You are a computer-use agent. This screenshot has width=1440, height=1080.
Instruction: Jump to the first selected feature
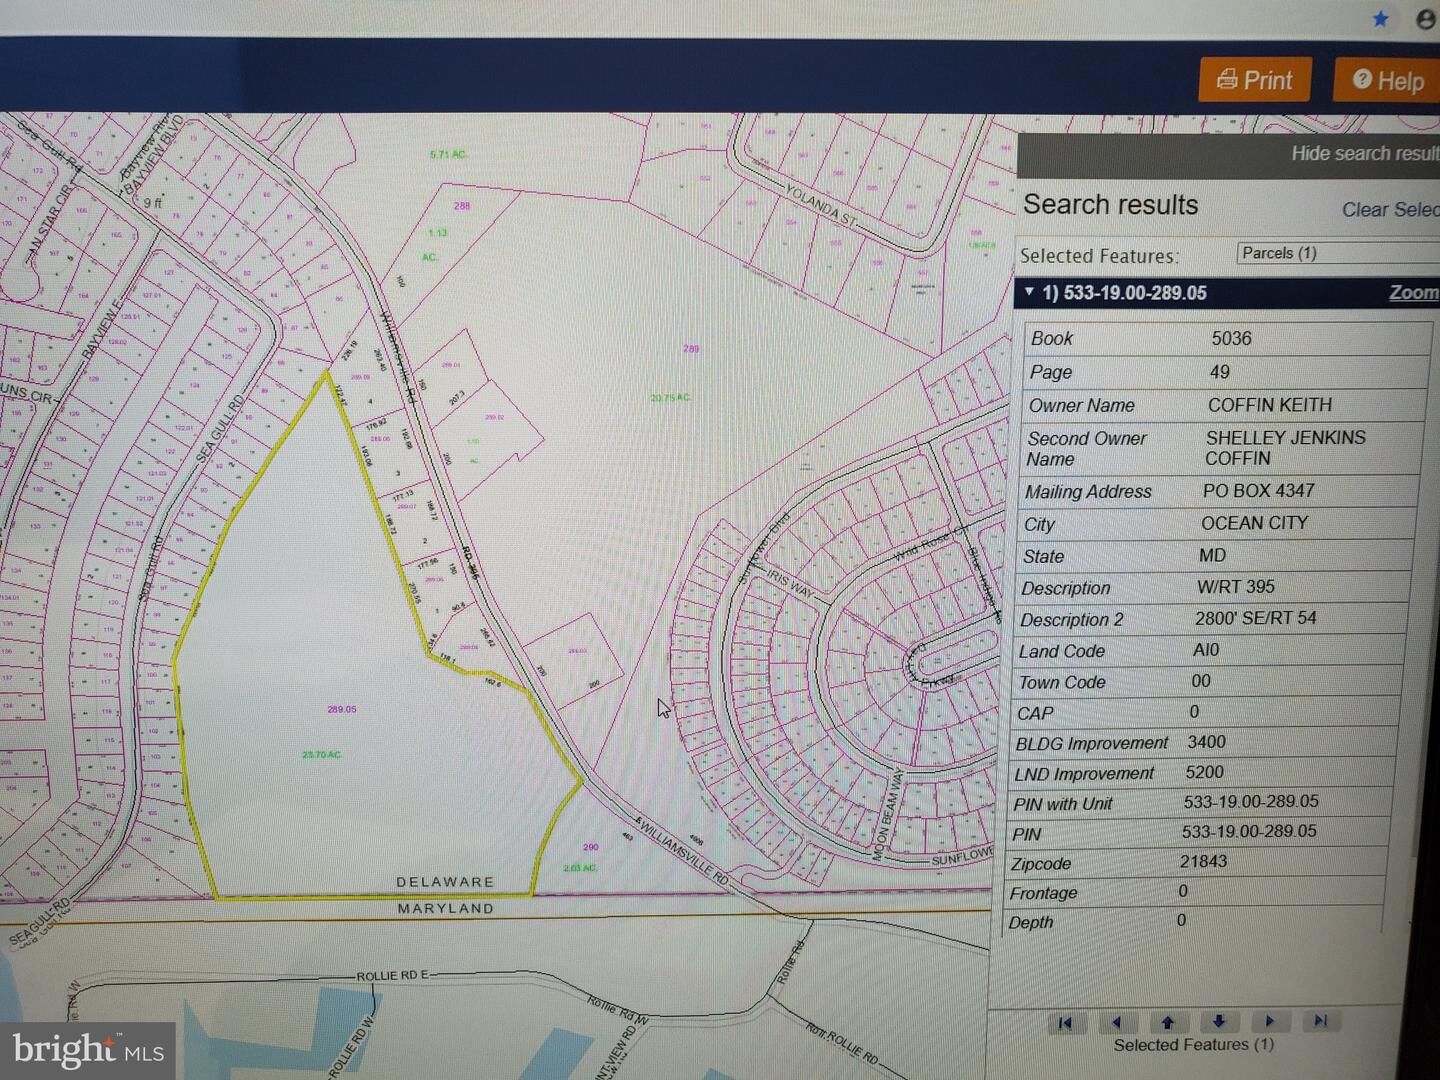tap(1065, 1022)
